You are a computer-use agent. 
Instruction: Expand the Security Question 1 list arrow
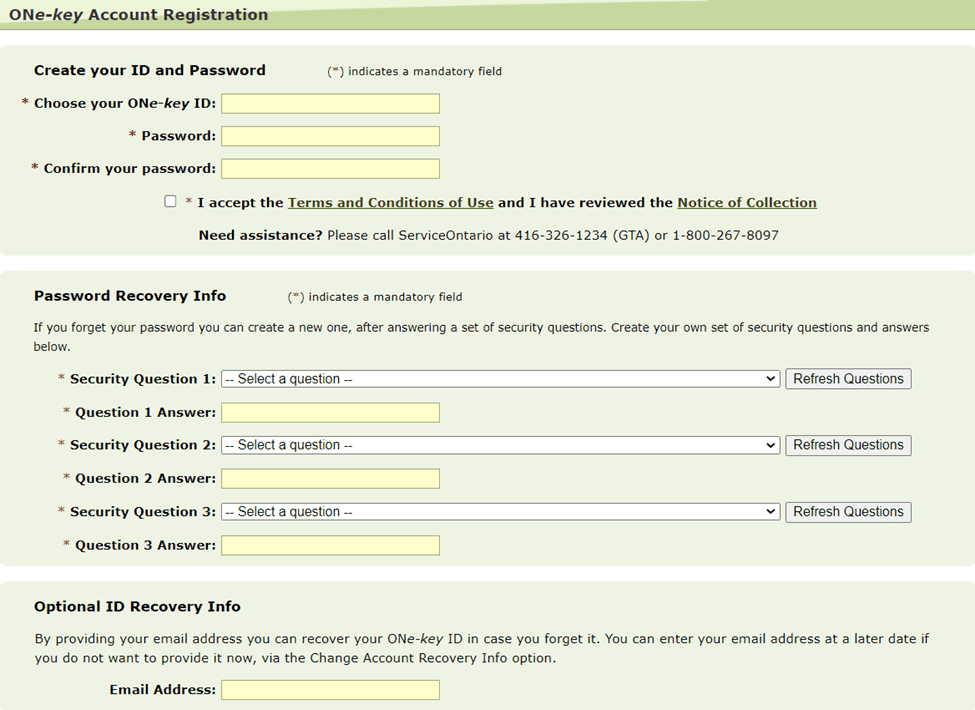[771, 378]
